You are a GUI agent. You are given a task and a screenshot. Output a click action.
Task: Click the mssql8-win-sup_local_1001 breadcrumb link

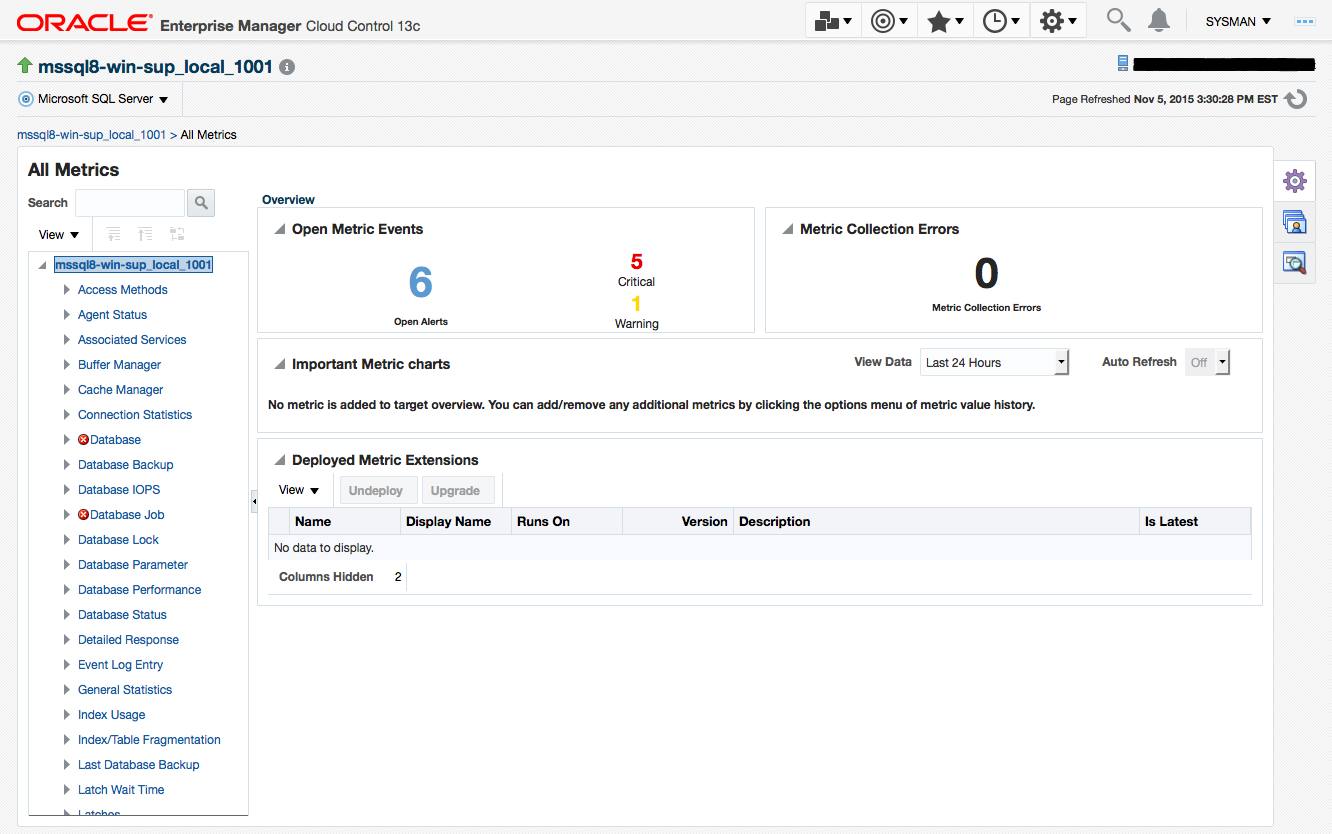91,135
